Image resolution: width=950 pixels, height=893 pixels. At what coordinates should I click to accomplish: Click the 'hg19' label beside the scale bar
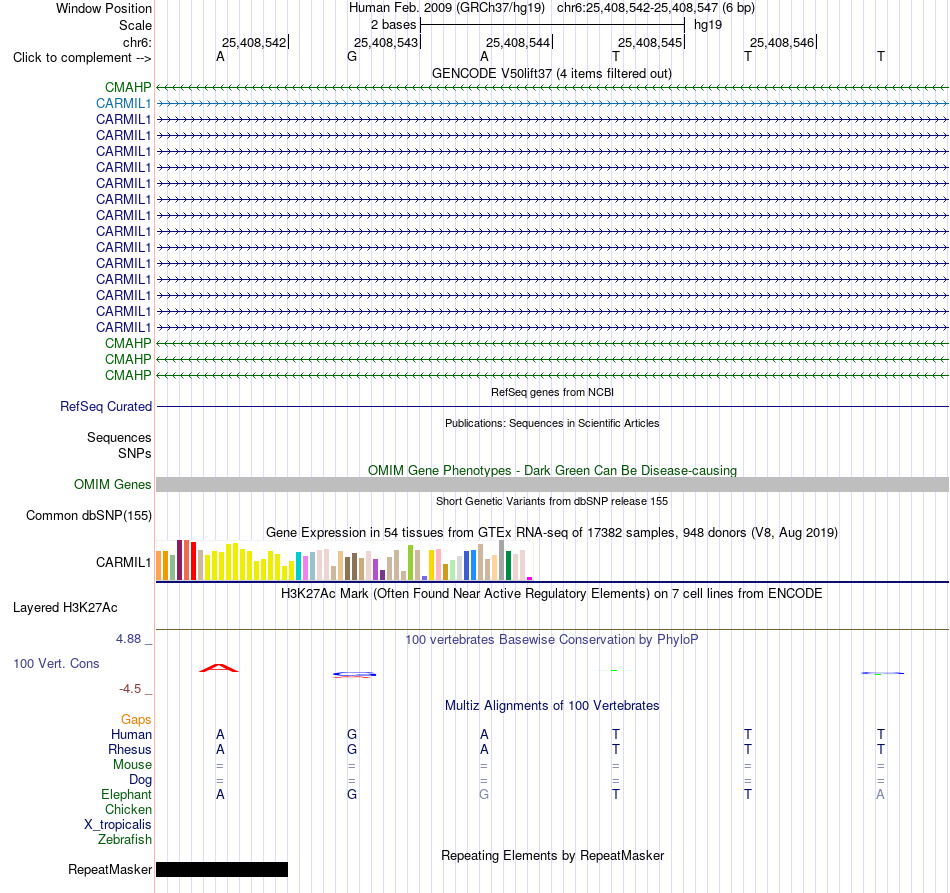(708, 25)
